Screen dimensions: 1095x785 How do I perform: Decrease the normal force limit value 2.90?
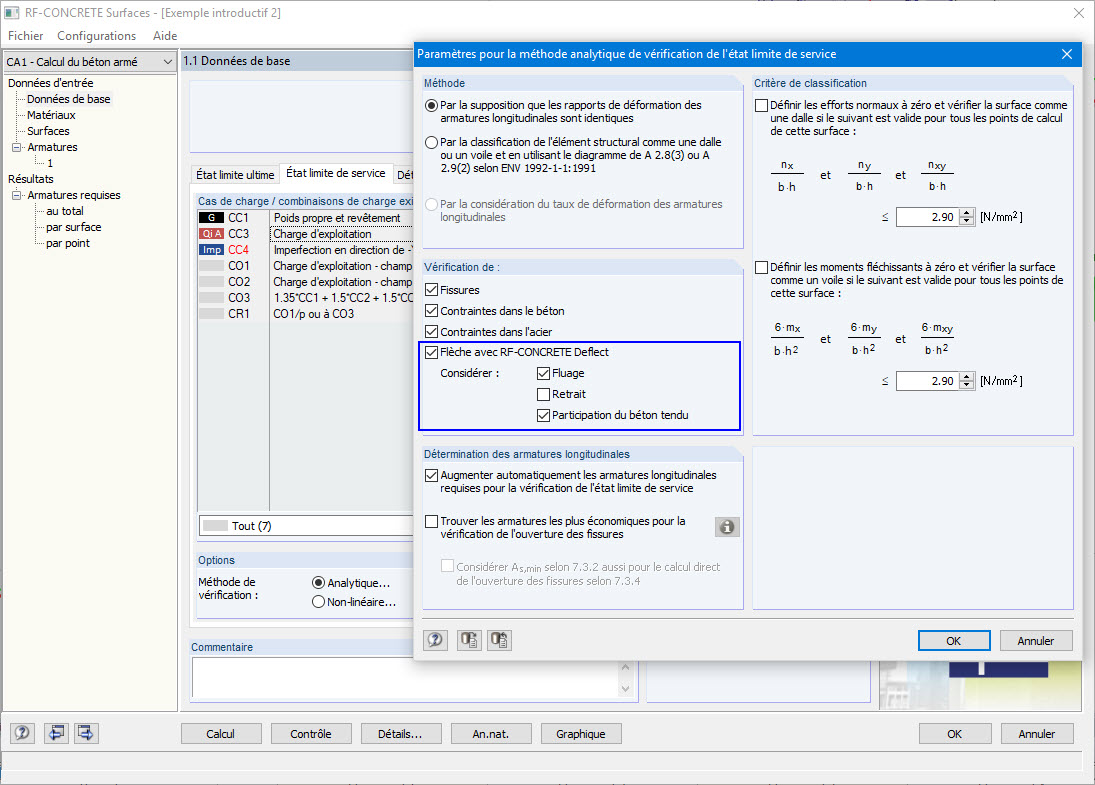[x=967, y=221]
